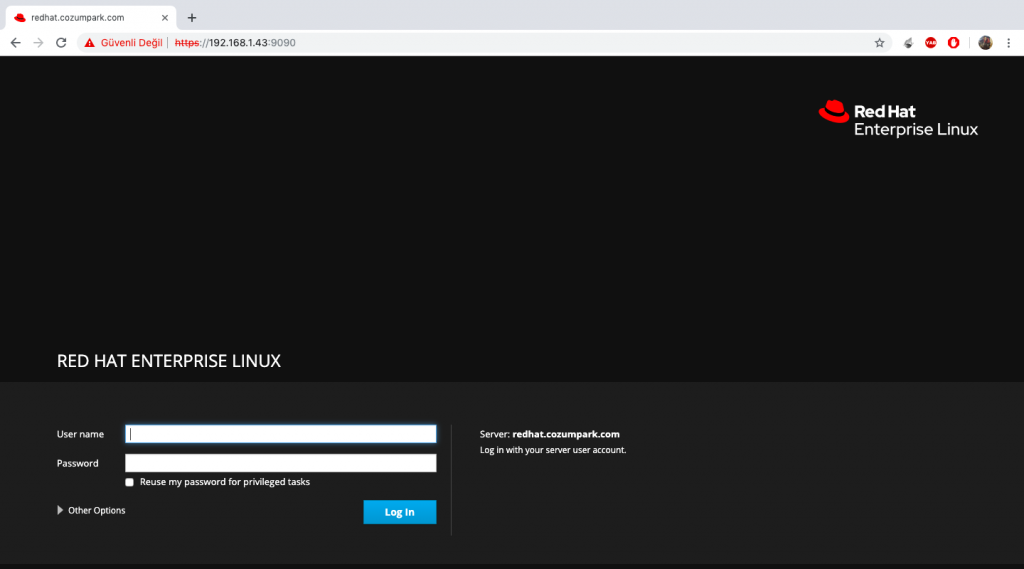The width and height of the screenshot is (1024, 569).
Task: Close the redhat.cozumpark.com tab
Action: 165,18
